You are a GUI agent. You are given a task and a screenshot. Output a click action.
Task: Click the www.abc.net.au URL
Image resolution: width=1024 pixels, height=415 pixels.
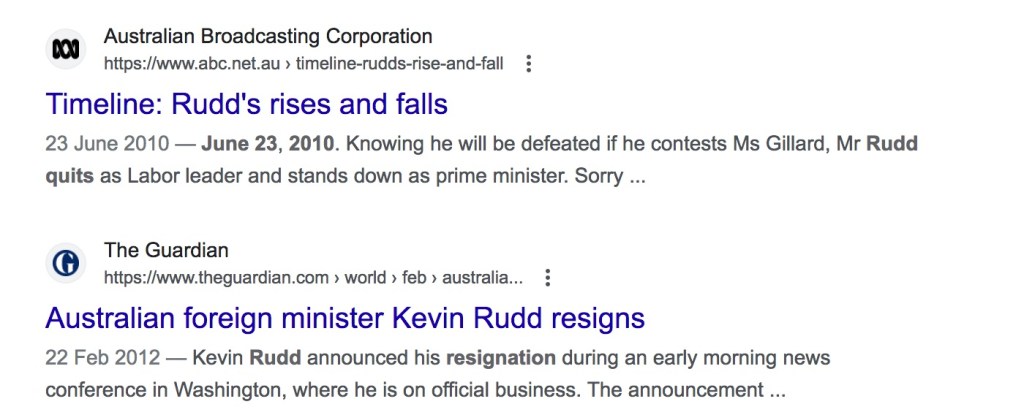click(x=193, y=64)
